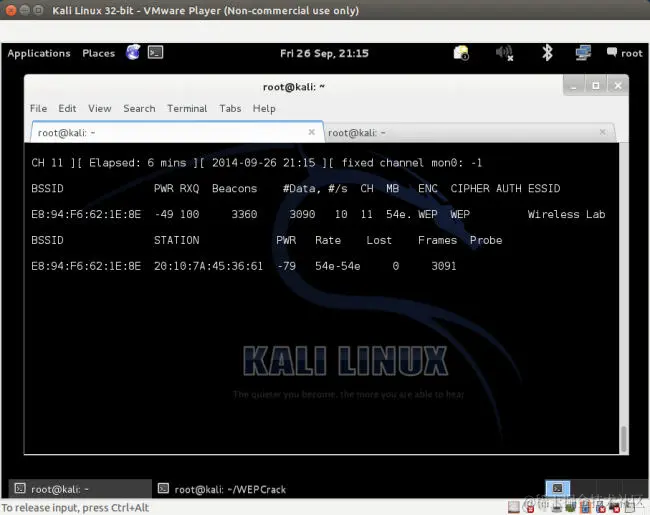Click the terminal vertical scrollbar handle
The image size is (650, 515).
[623, 439]
